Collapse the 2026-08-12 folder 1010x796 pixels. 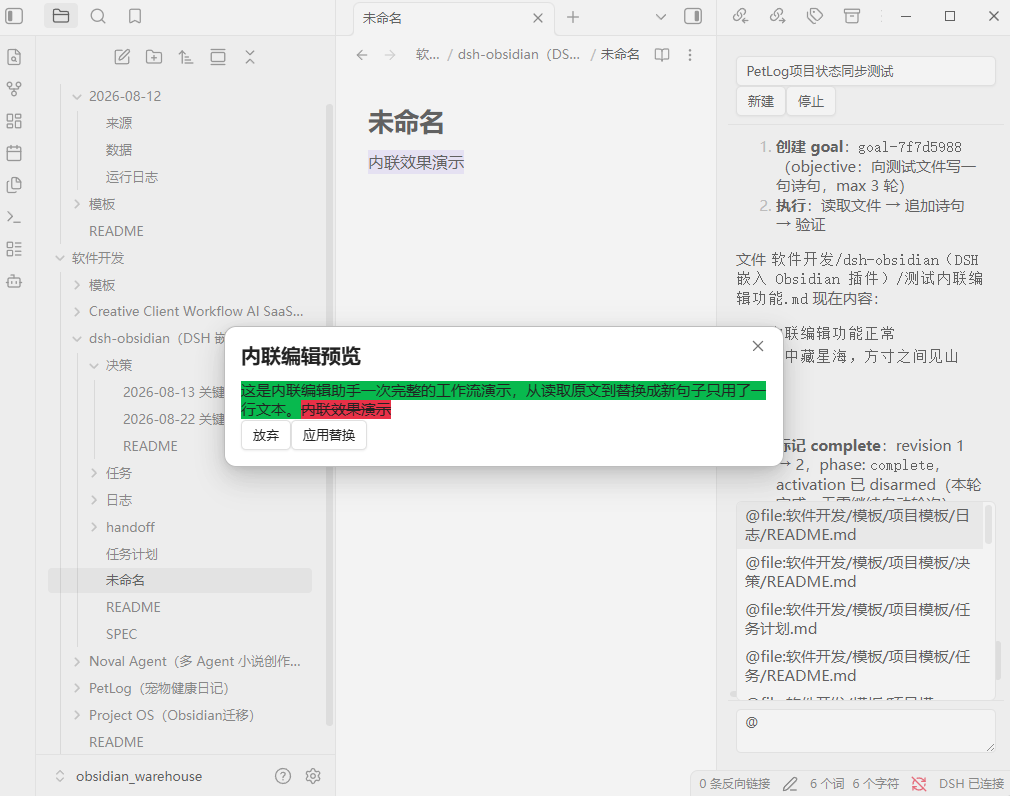(77, 97)
